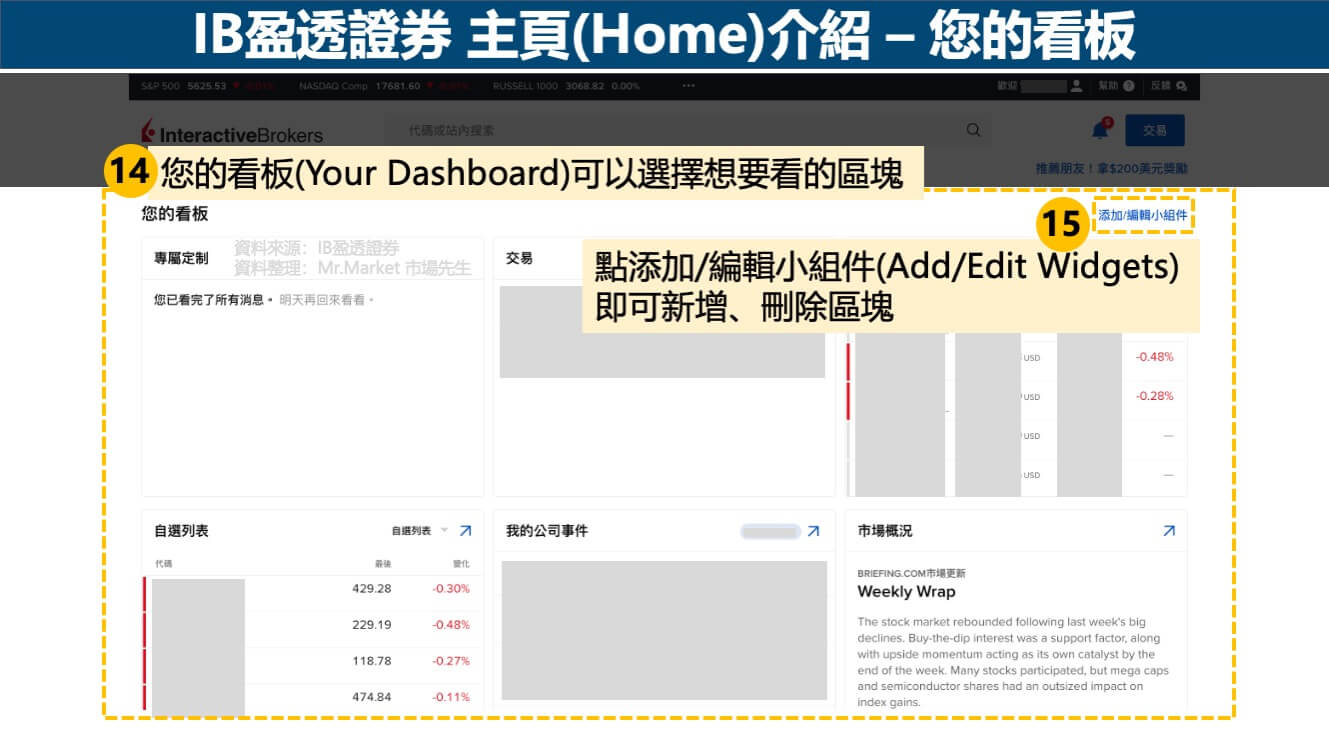Click the search magnifier icon
The width and height of the screenshot is (1329, 733).
973,130
